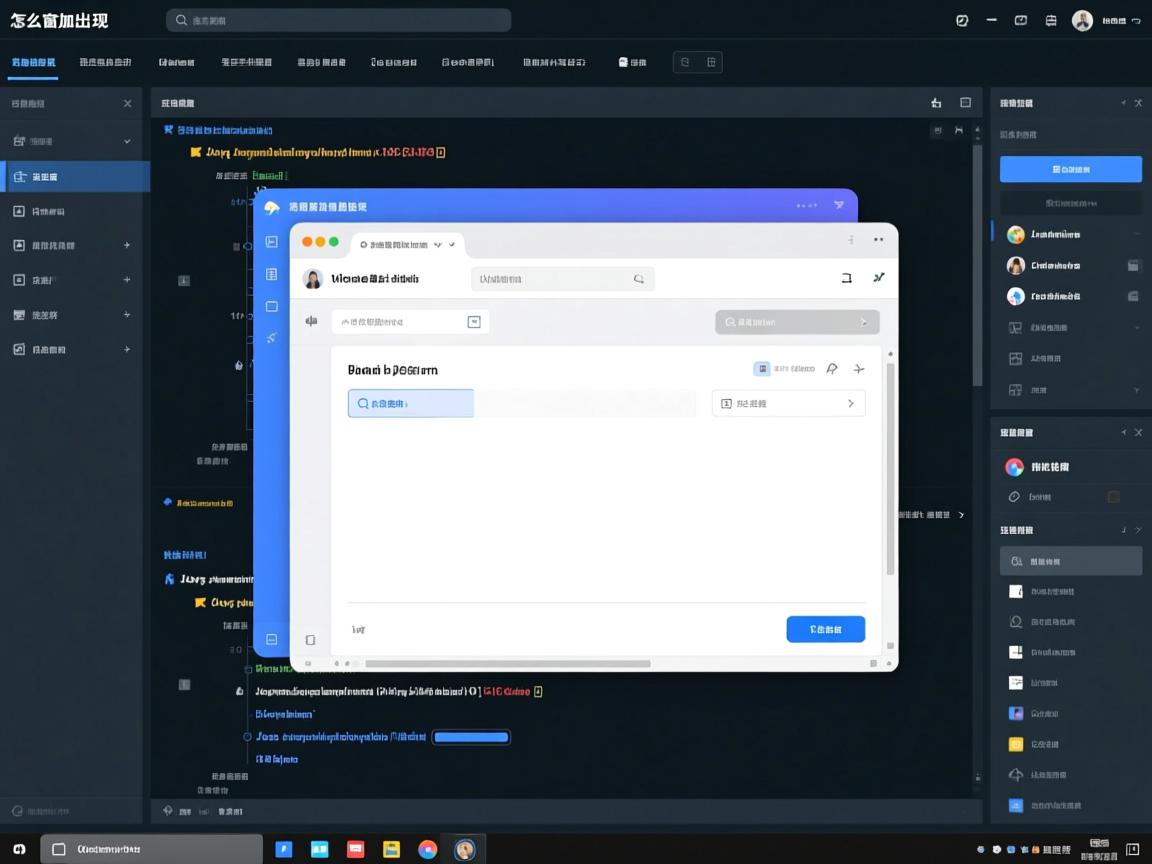The width and height of the screenshot is (1152, 864).
Task: Click the blue progress bar in the code editor
Action: pyautogui.click(x=471, y=737)
